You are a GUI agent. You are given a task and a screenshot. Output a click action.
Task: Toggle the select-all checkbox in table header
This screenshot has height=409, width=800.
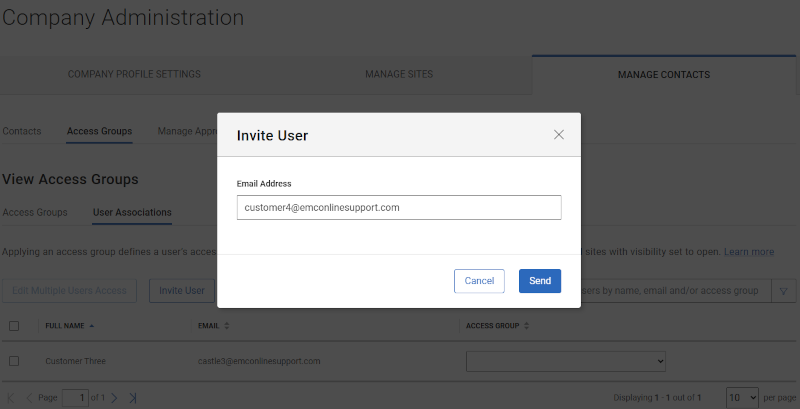tap(14, 326)
